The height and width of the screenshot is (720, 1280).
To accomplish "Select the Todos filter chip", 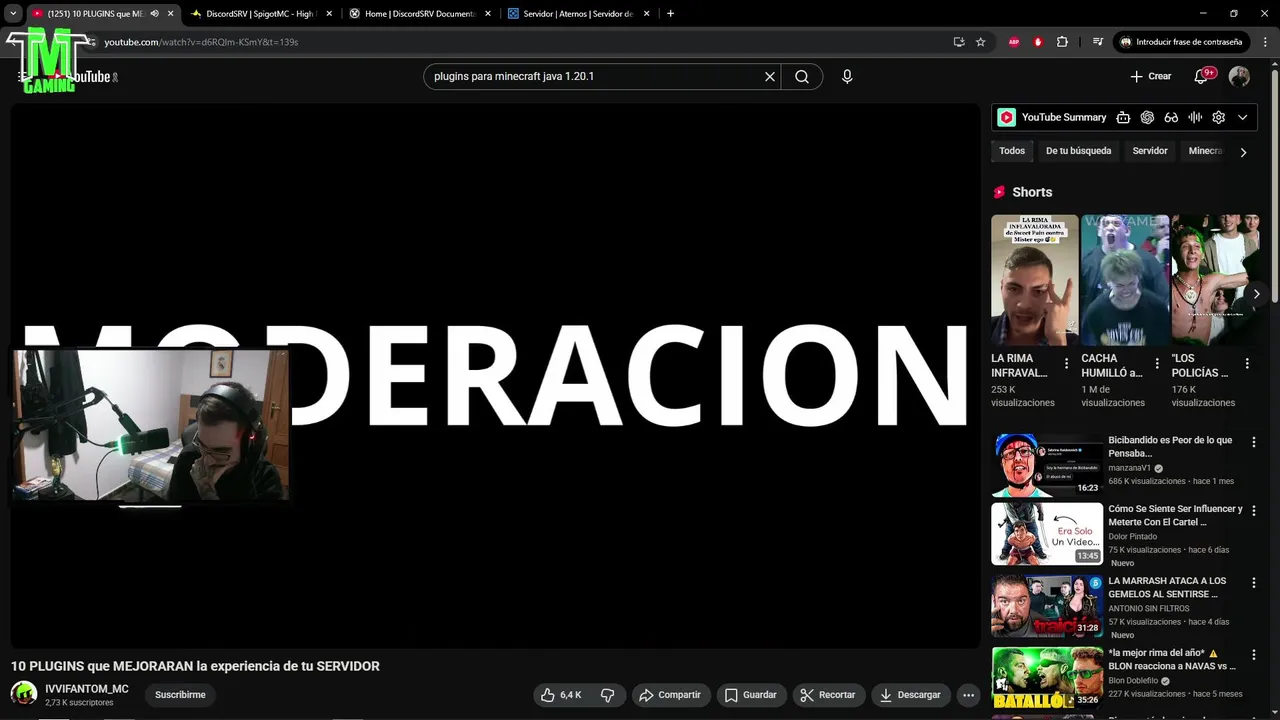I will 1012,151.
